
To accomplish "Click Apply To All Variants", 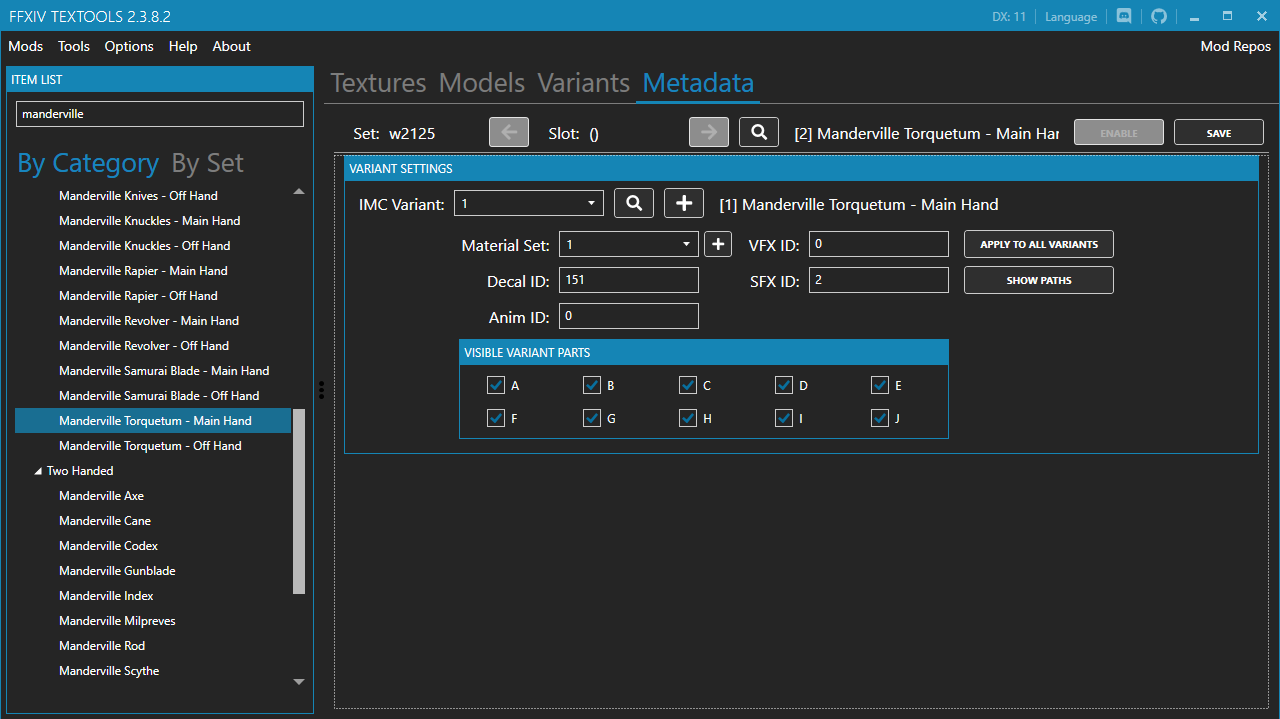I will (x=1039, y=244).
